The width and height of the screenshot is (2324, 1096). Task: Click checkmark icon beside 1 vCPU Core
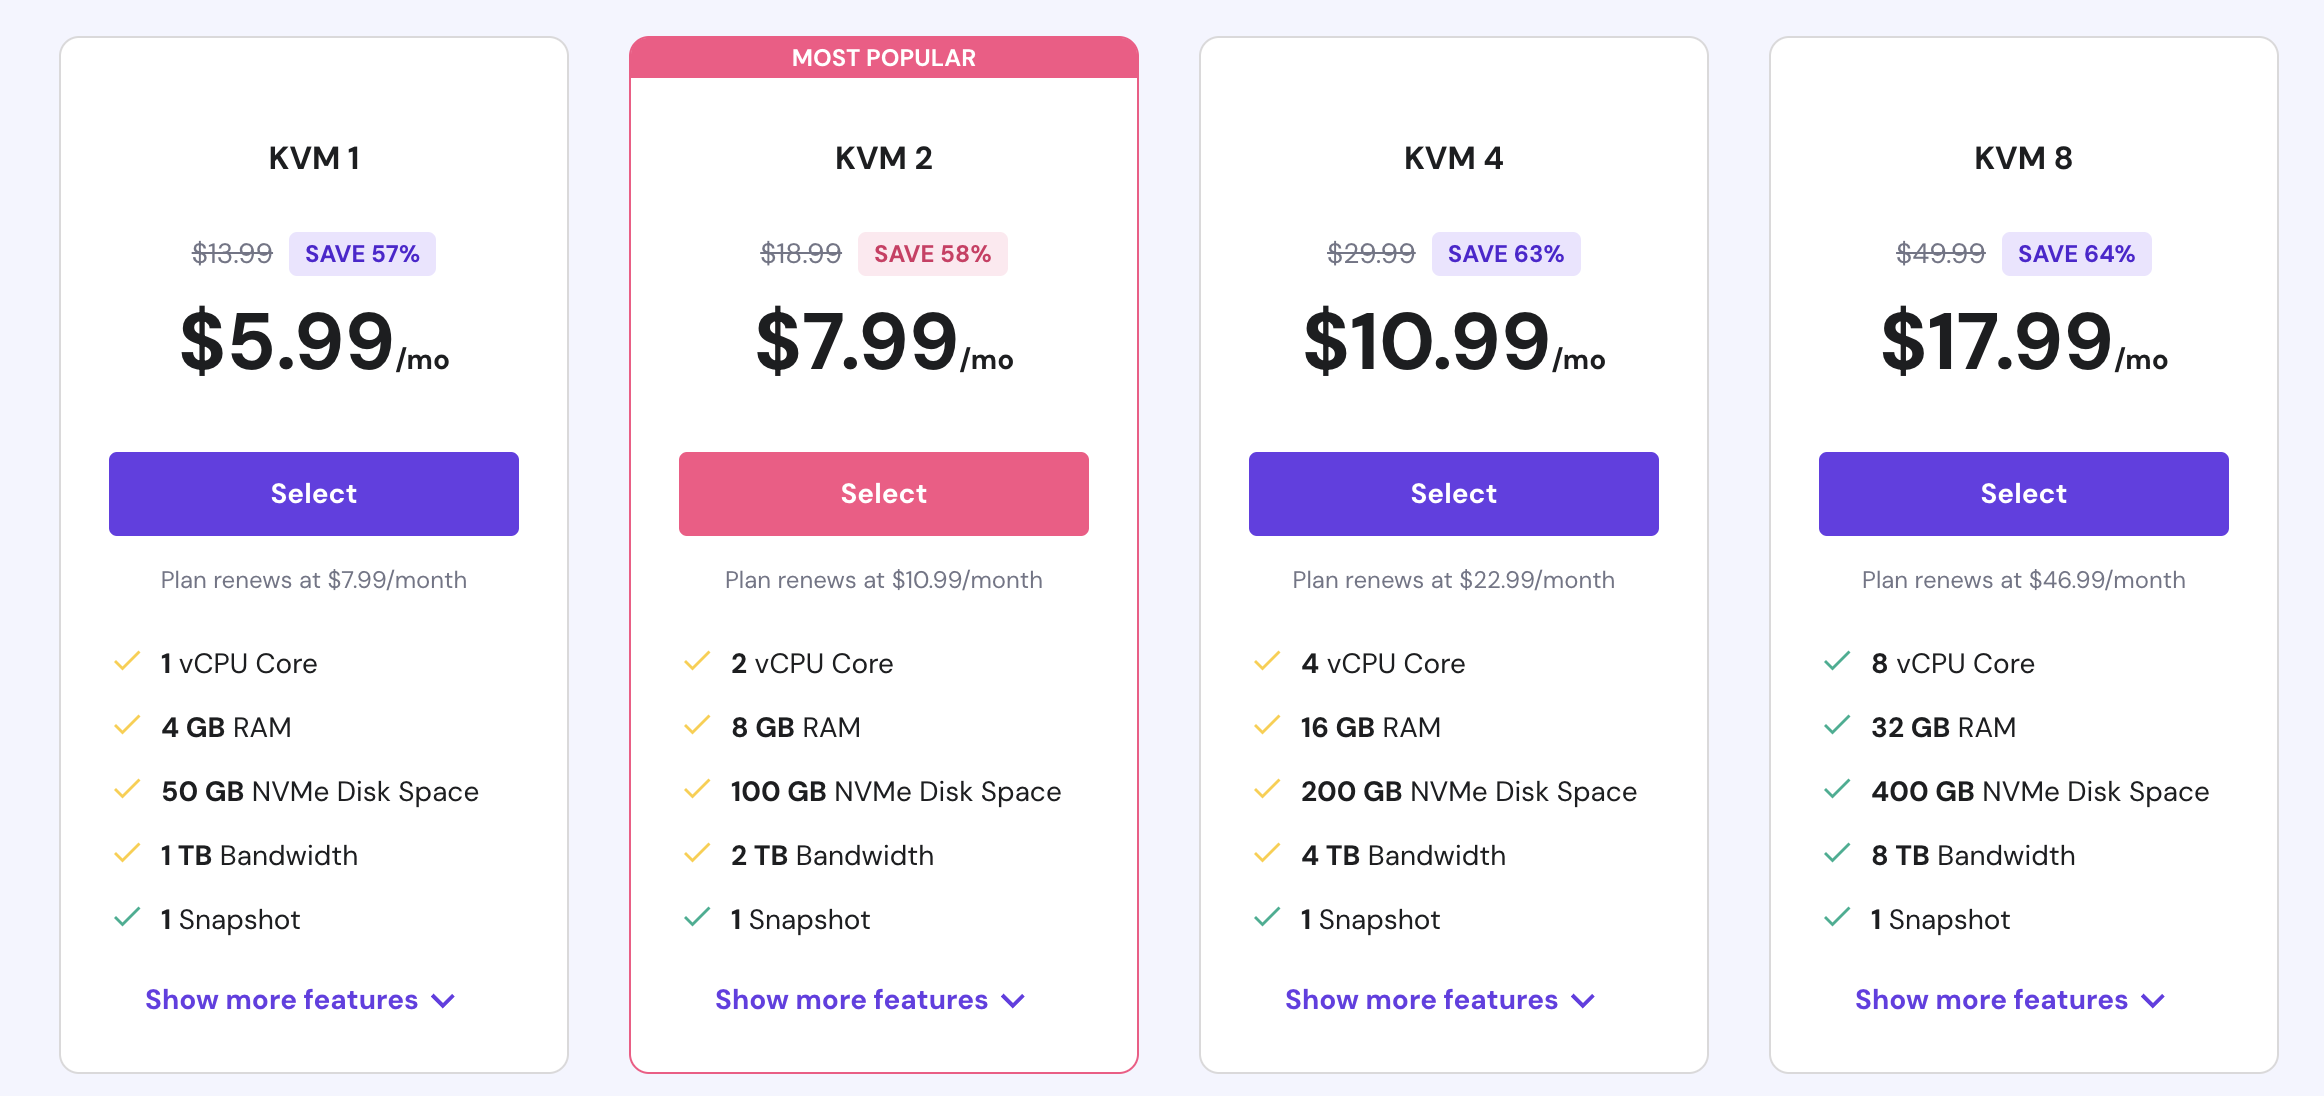[x=127, y=662]
